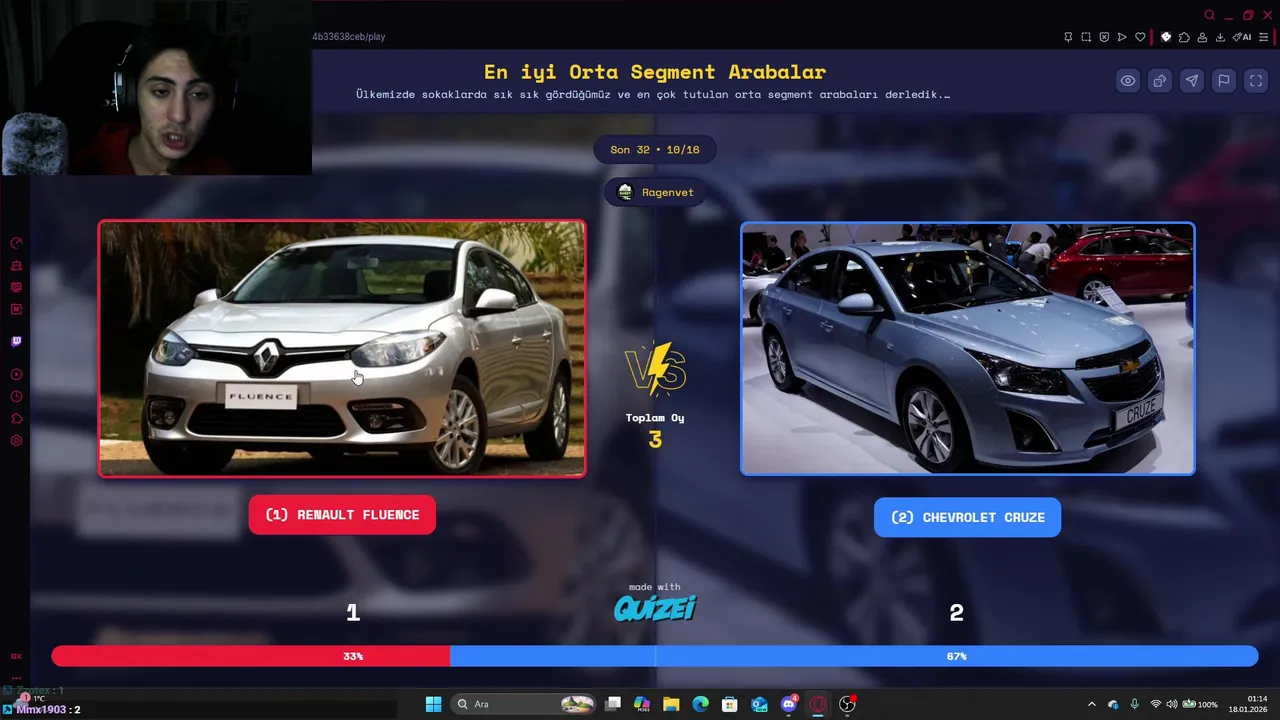Click the Quizei logo link
This screenshot has width=1280, height=720.
pos(655,607)
